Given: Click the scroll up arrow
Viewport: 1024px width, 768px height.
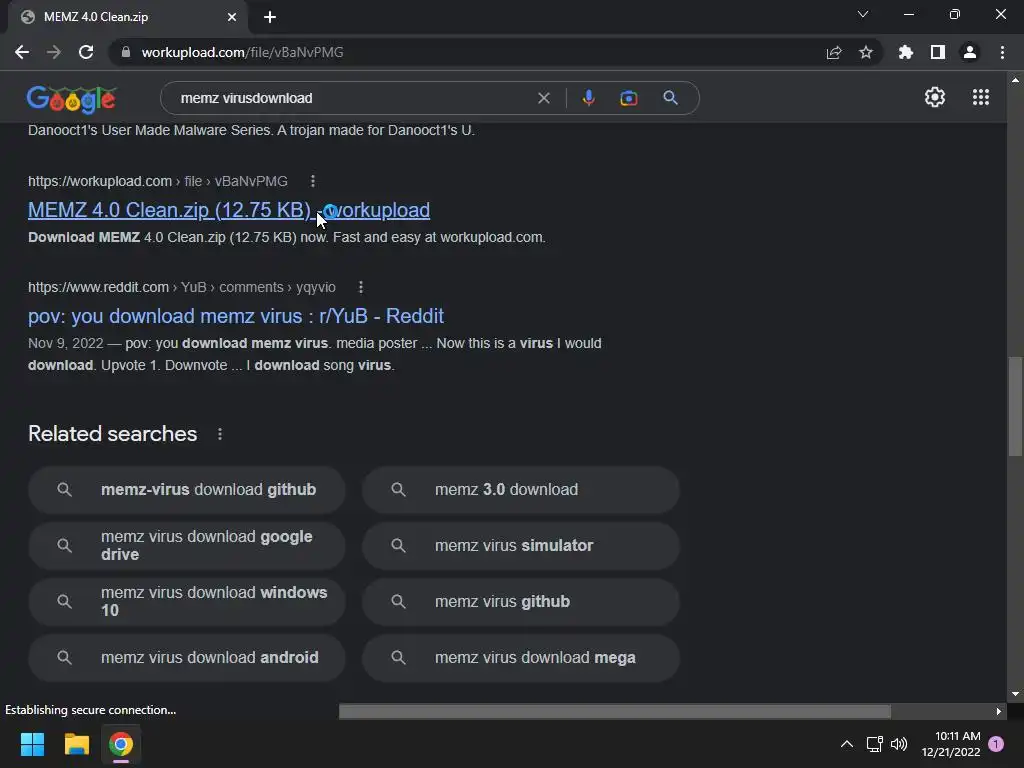Looking at the screenshot, I should coord(1015,80).
